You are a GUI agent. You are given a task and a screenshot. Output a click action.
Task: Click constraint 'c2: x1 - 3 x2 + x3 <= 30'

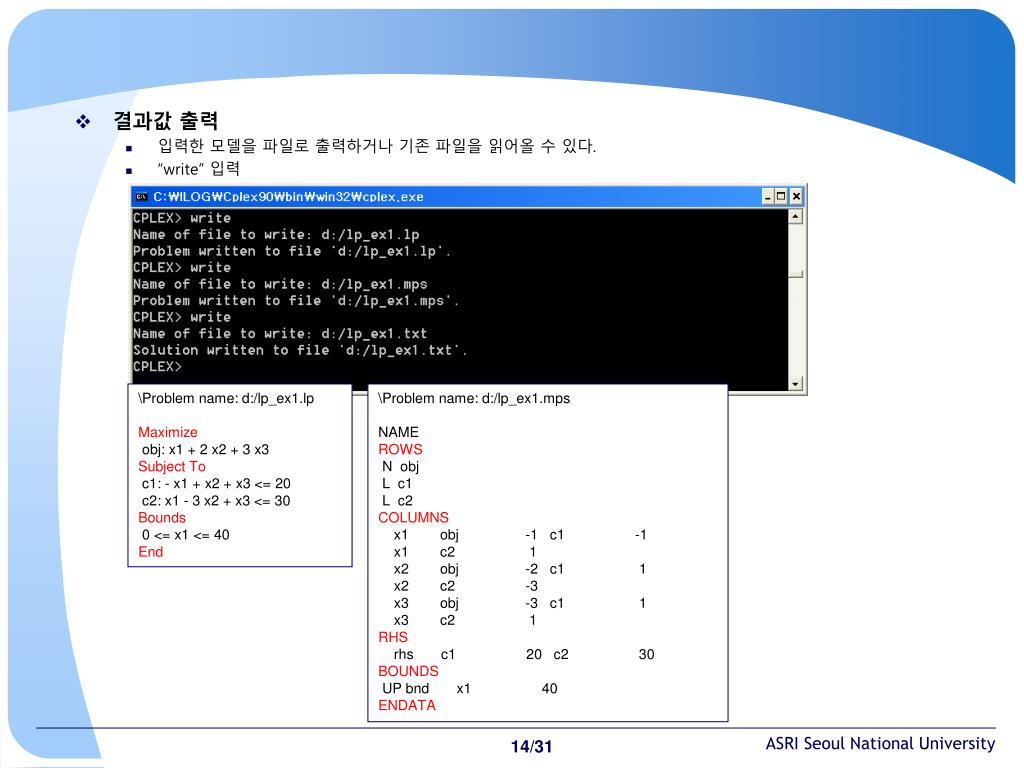point(216,500)
